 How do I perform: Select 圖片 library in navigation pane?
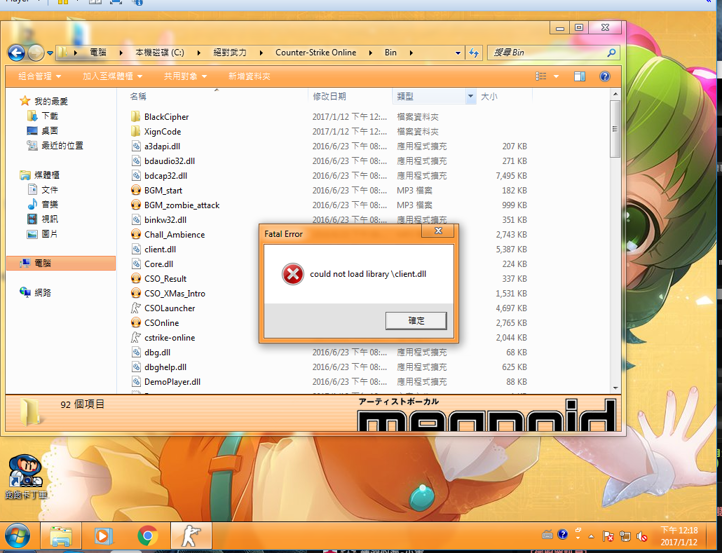coord(42,233)
